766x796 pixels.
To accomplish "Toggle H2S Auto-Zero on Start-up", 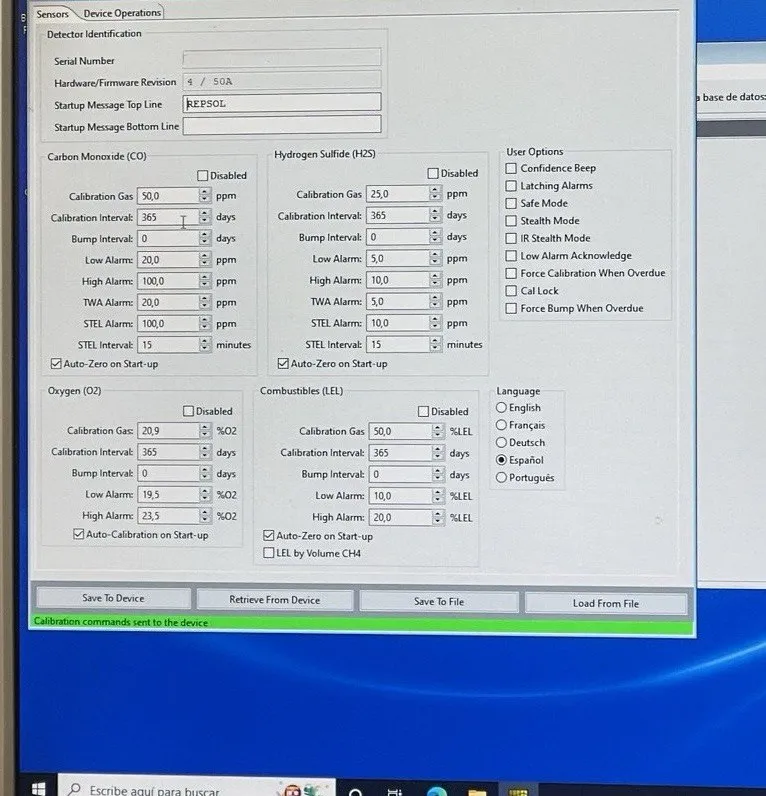I will (283, 363).
